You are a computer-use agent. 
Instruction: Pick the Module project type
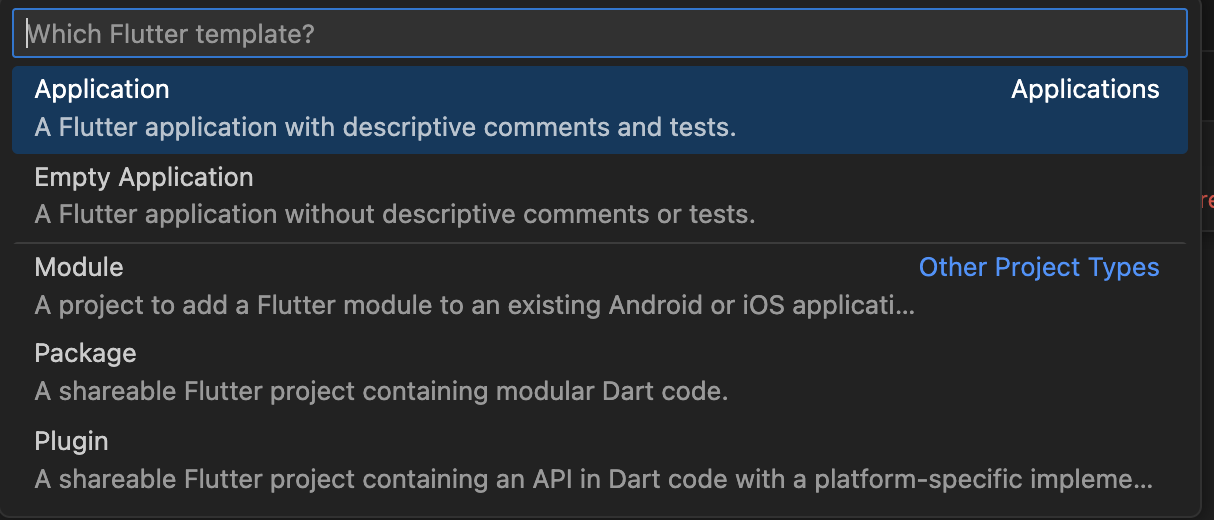coord(79,267)
